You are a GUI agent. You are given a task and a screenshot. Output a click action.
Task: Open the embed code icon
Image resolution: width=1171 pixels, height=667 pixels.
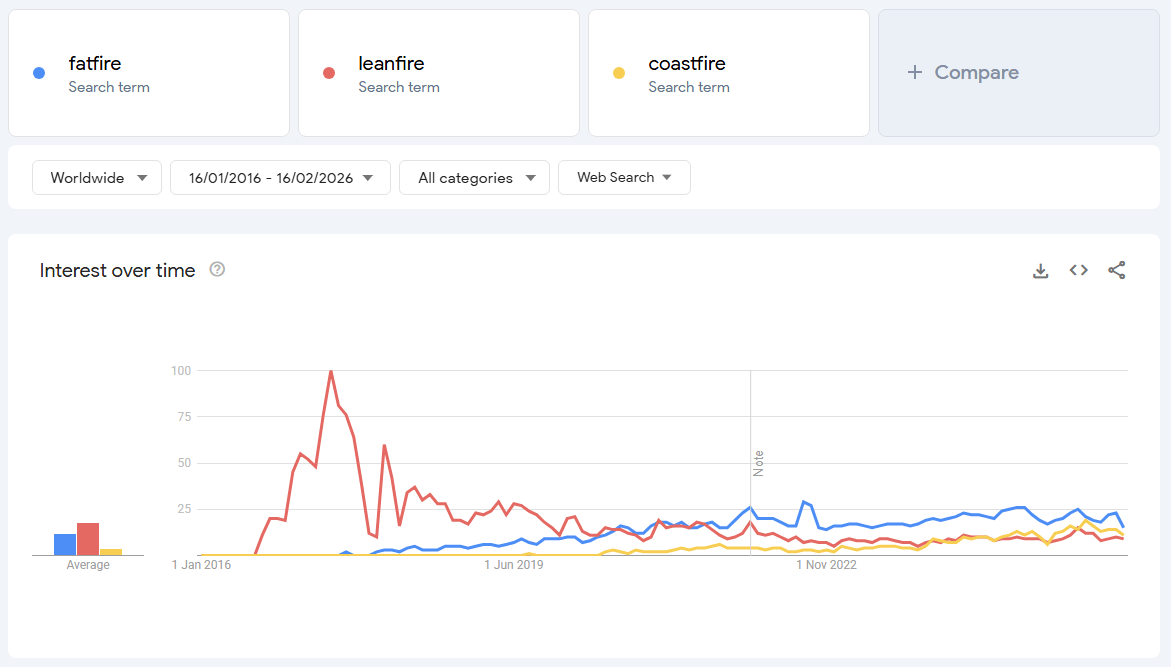pyautogui.click(x=1078, y=270)
